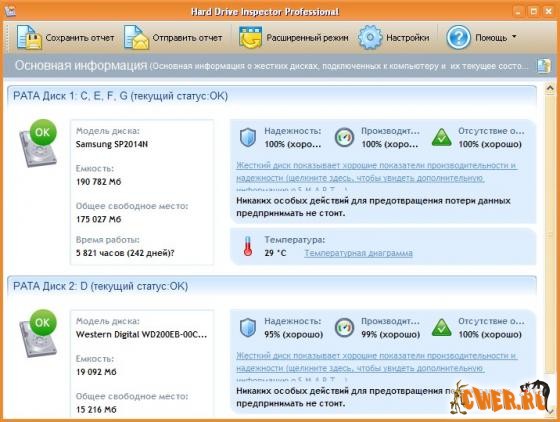Click the OK disk icon of Disk 2
The height and width of the screenshot is (422, 560).
(x=38, y=333)
